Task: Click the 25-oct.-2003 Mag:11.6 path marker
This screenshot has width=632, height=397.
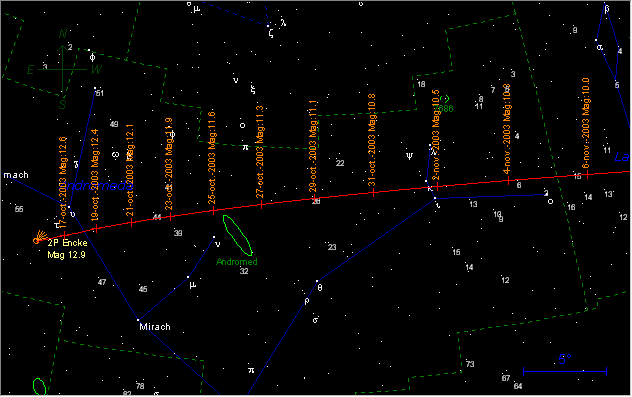Action: pos(213,210)
